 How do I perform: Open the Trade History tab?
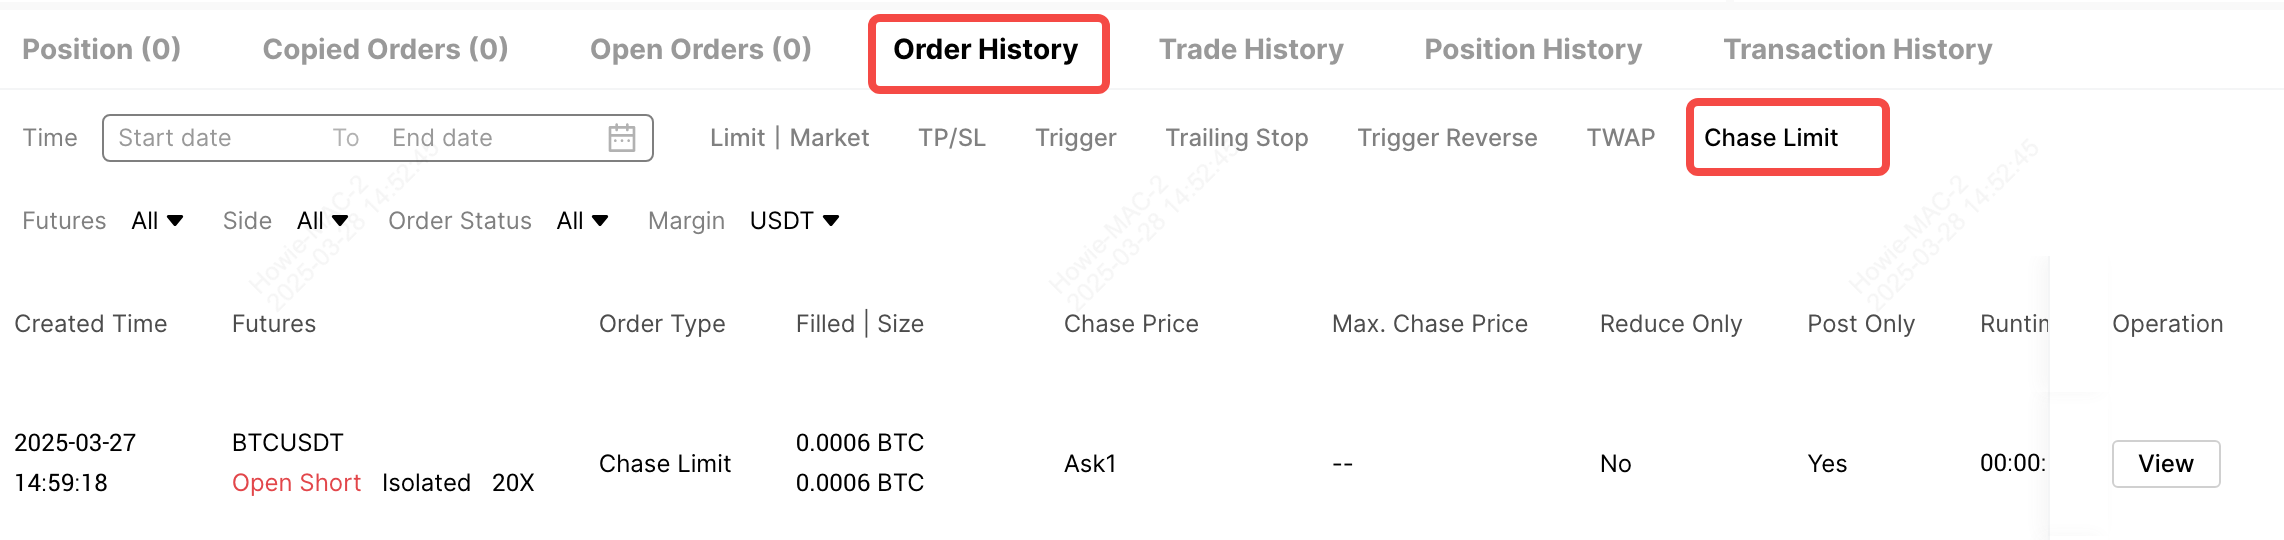coord(1251,50)
